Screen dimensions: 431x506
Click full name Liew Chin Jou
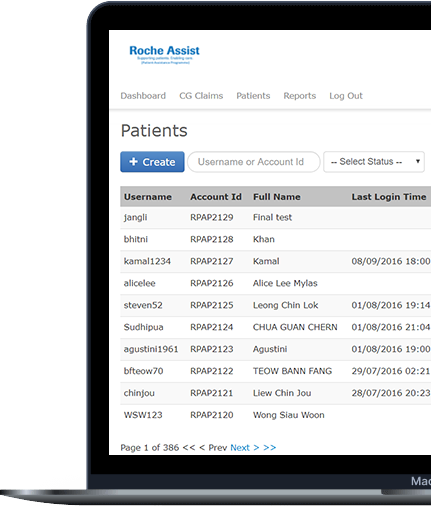pos(282,393)
